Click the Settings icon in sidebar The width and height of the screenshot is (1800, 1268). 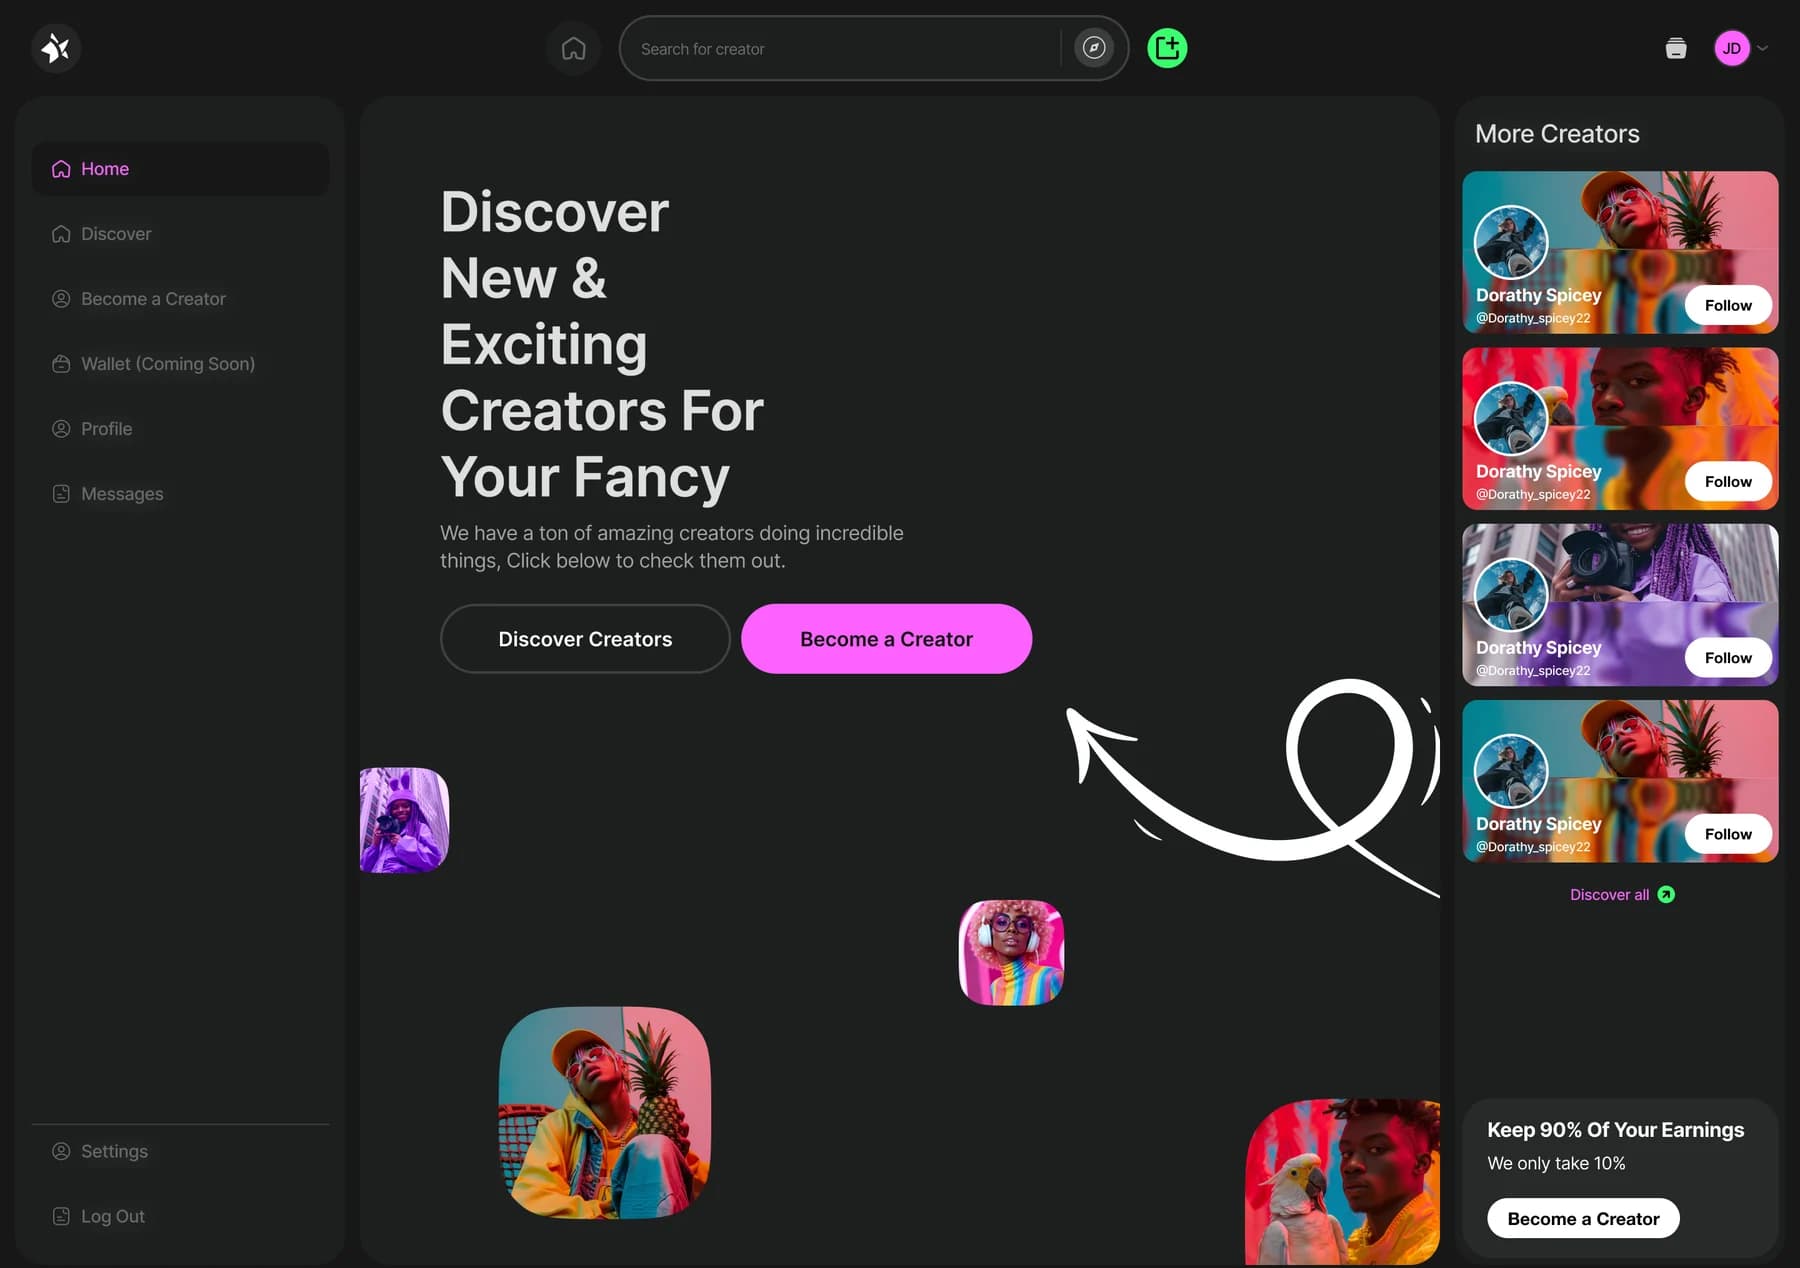click(x=61, y=1152)
